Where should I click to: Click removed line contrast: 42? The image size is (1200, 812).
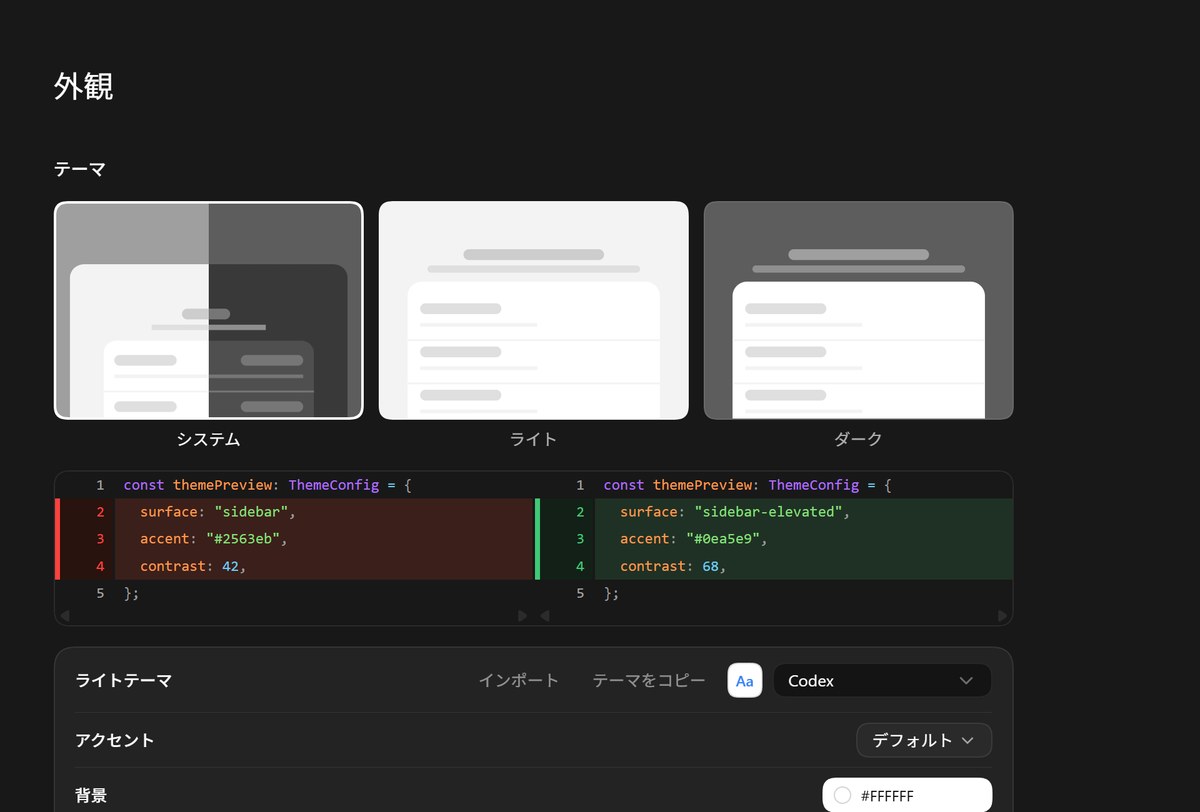coord(295,566)
